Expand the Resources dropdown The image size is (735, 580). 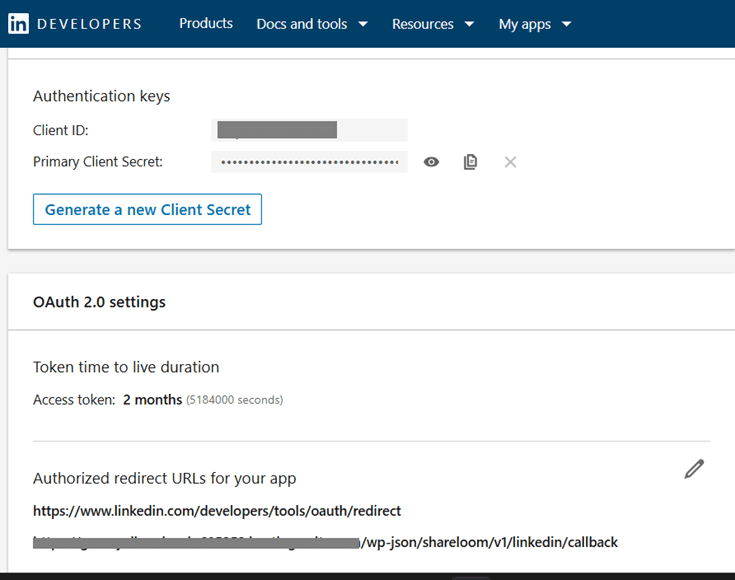433,24
